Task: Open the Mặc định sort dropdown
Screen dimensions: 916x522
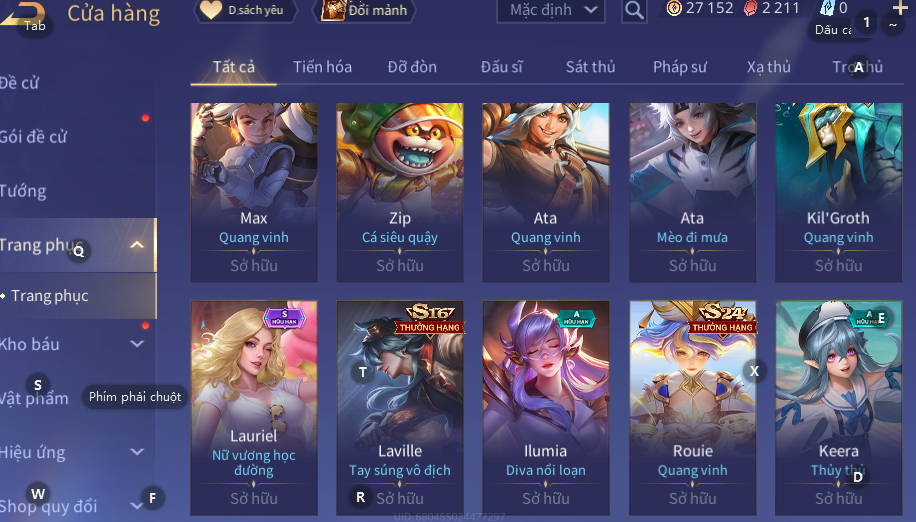Action: pos(551,10)
